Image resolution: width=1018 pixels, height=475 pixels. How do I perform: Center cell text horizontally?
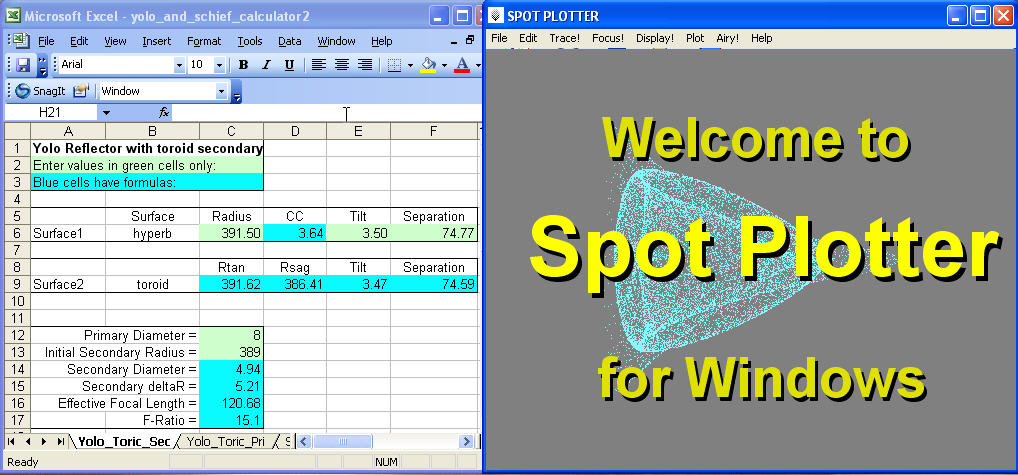341,65
